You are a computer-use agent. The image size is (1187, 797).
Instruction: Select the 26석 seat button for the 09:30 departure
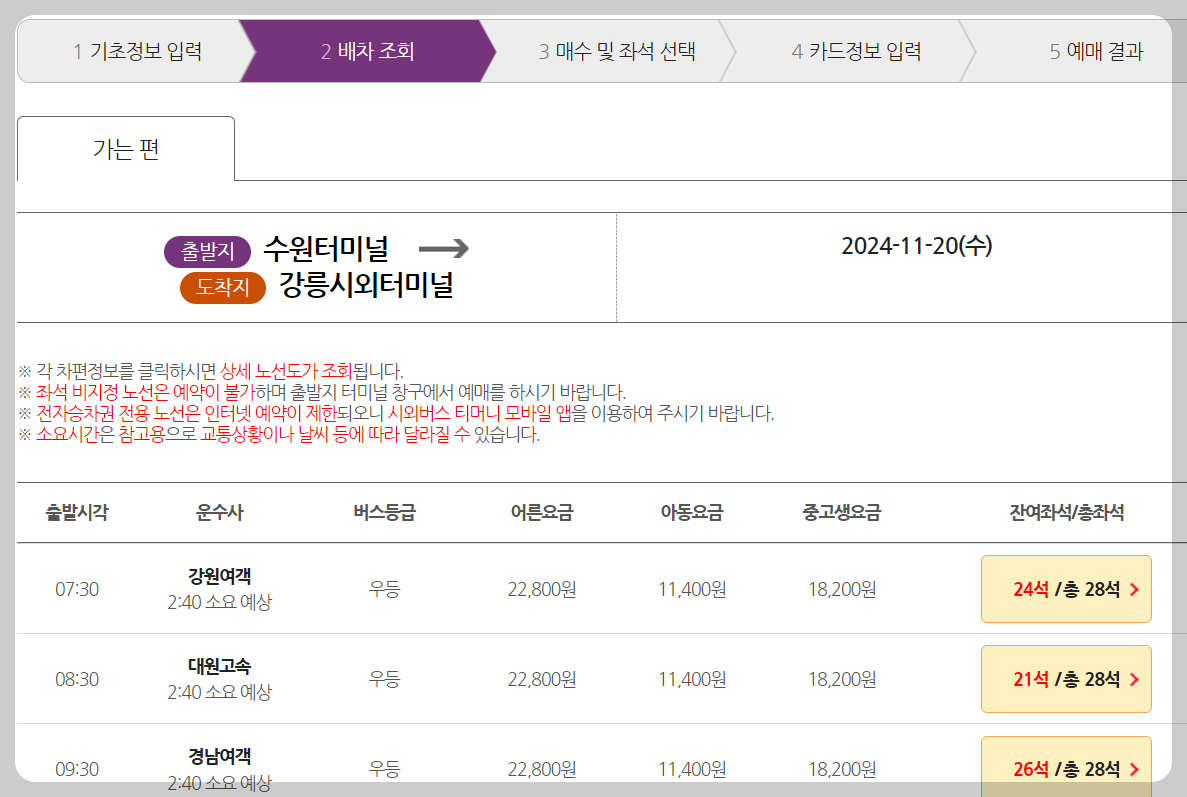coord(1066,769)
